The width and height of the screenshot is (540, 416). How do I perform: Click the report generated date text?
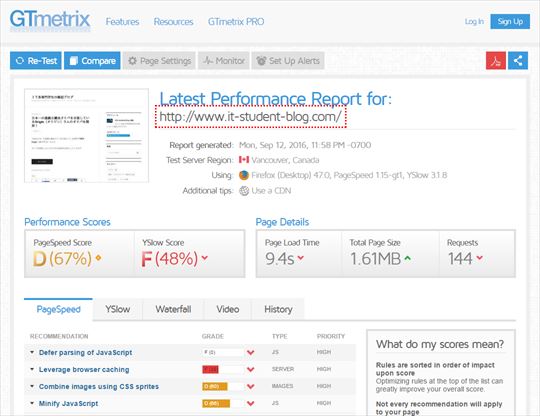coord(305,145)
